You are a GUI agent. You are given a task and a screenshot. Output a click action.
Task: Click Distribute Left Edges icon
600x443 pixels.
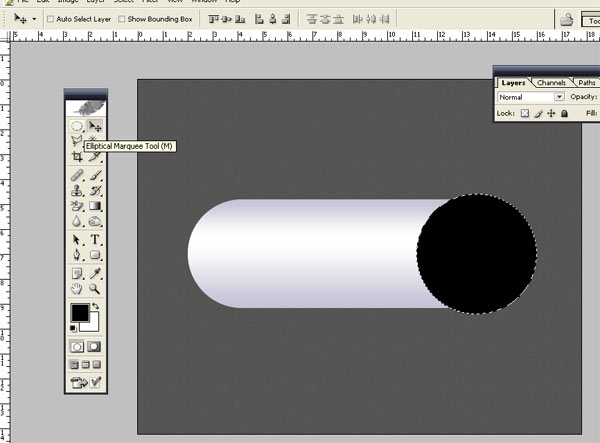[x=357, y=19]
